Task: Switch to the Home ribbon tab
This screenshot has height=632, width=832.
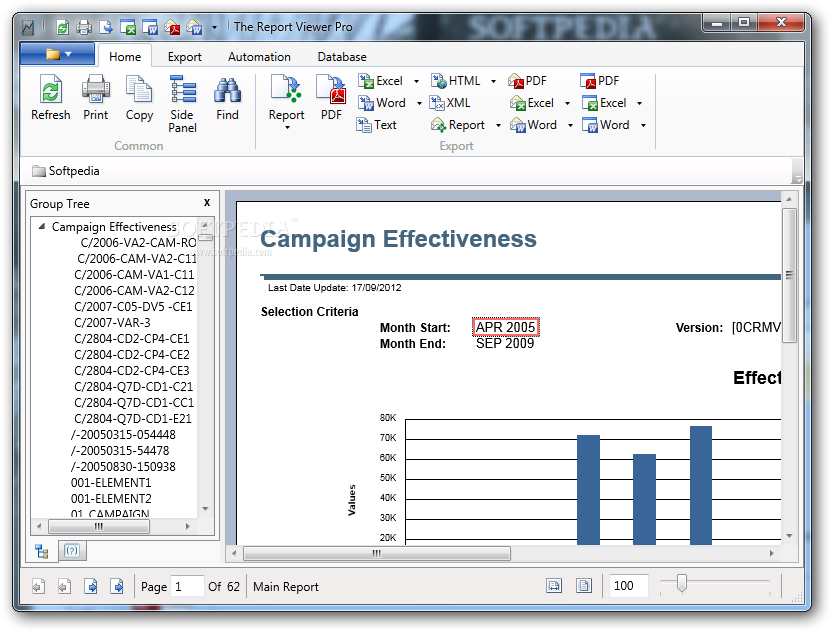Action: (x=125, y=57)
